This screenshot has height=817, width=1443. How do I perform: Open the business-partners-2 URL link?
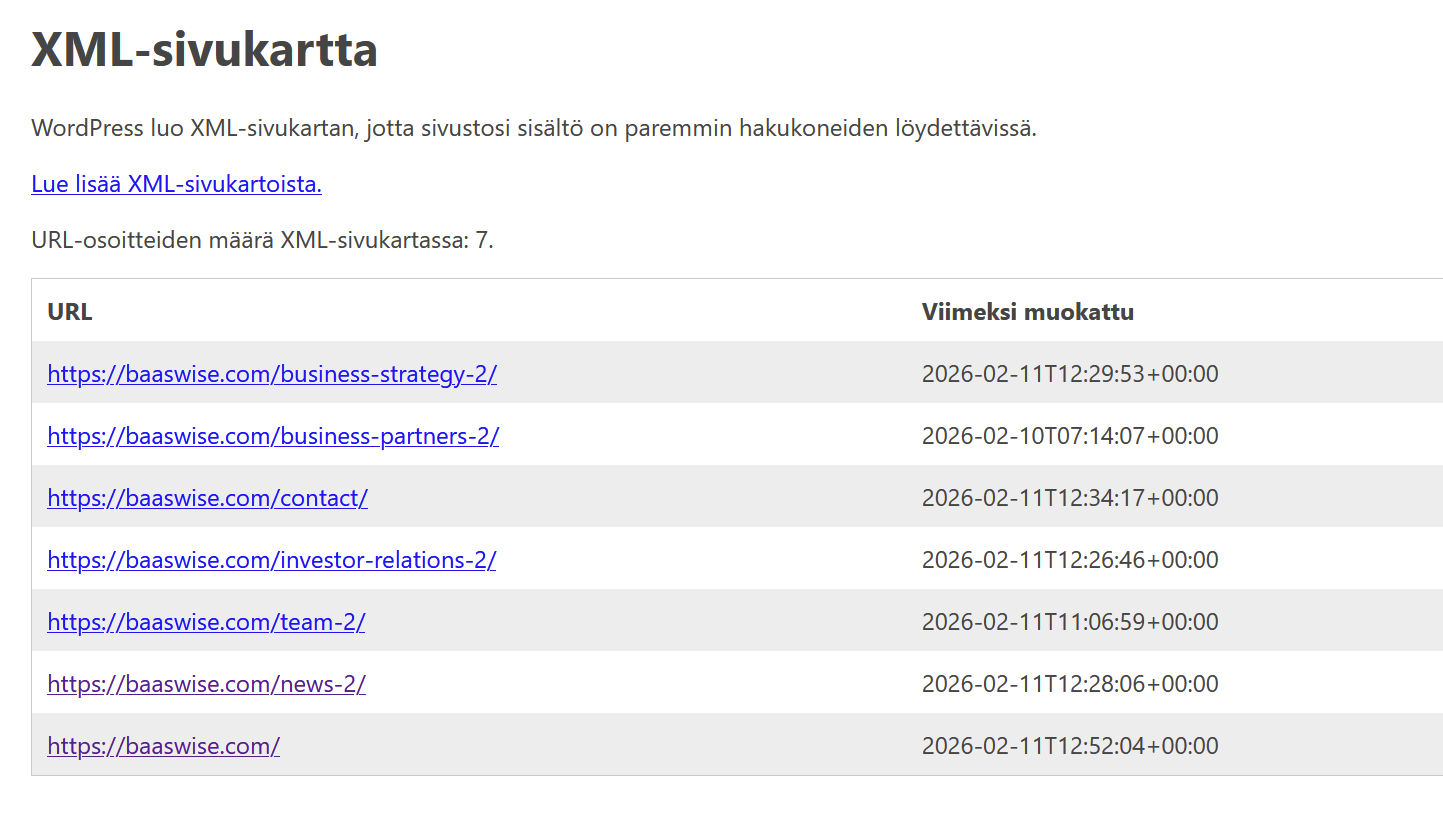272,436
